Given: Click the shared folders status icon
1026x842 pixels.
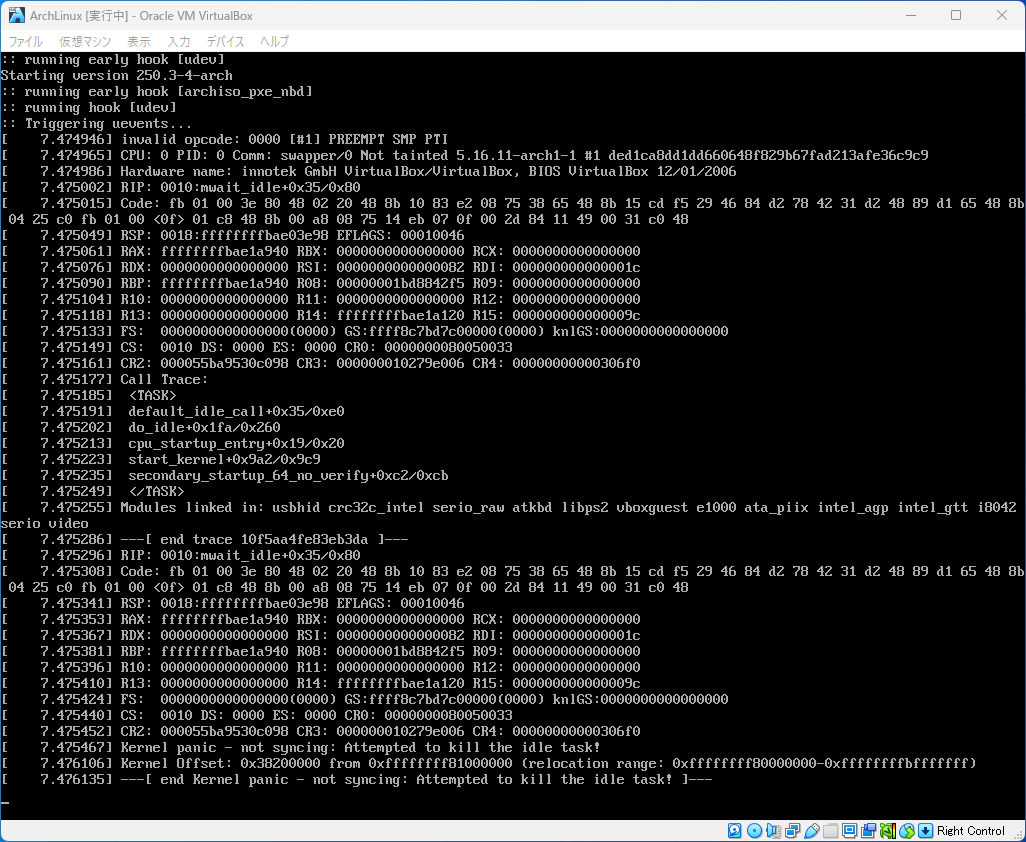Looking at the screenshot, I should point(830,831).
